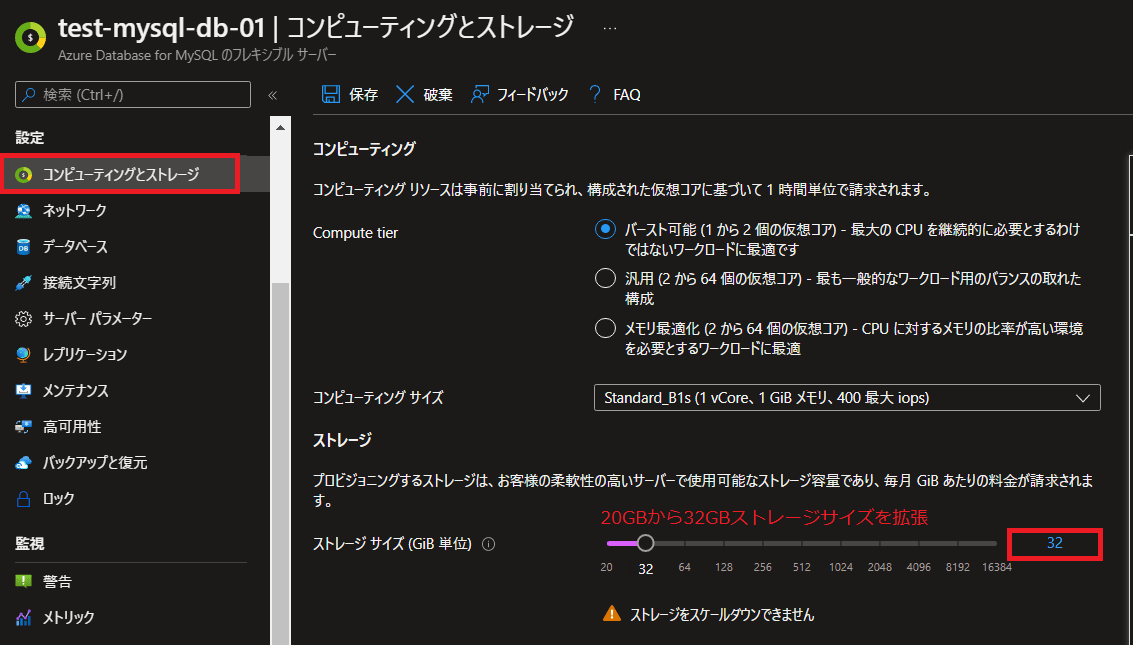Click the メトリック chart icon
The image size is (1133, 645).
click(24, 618)
